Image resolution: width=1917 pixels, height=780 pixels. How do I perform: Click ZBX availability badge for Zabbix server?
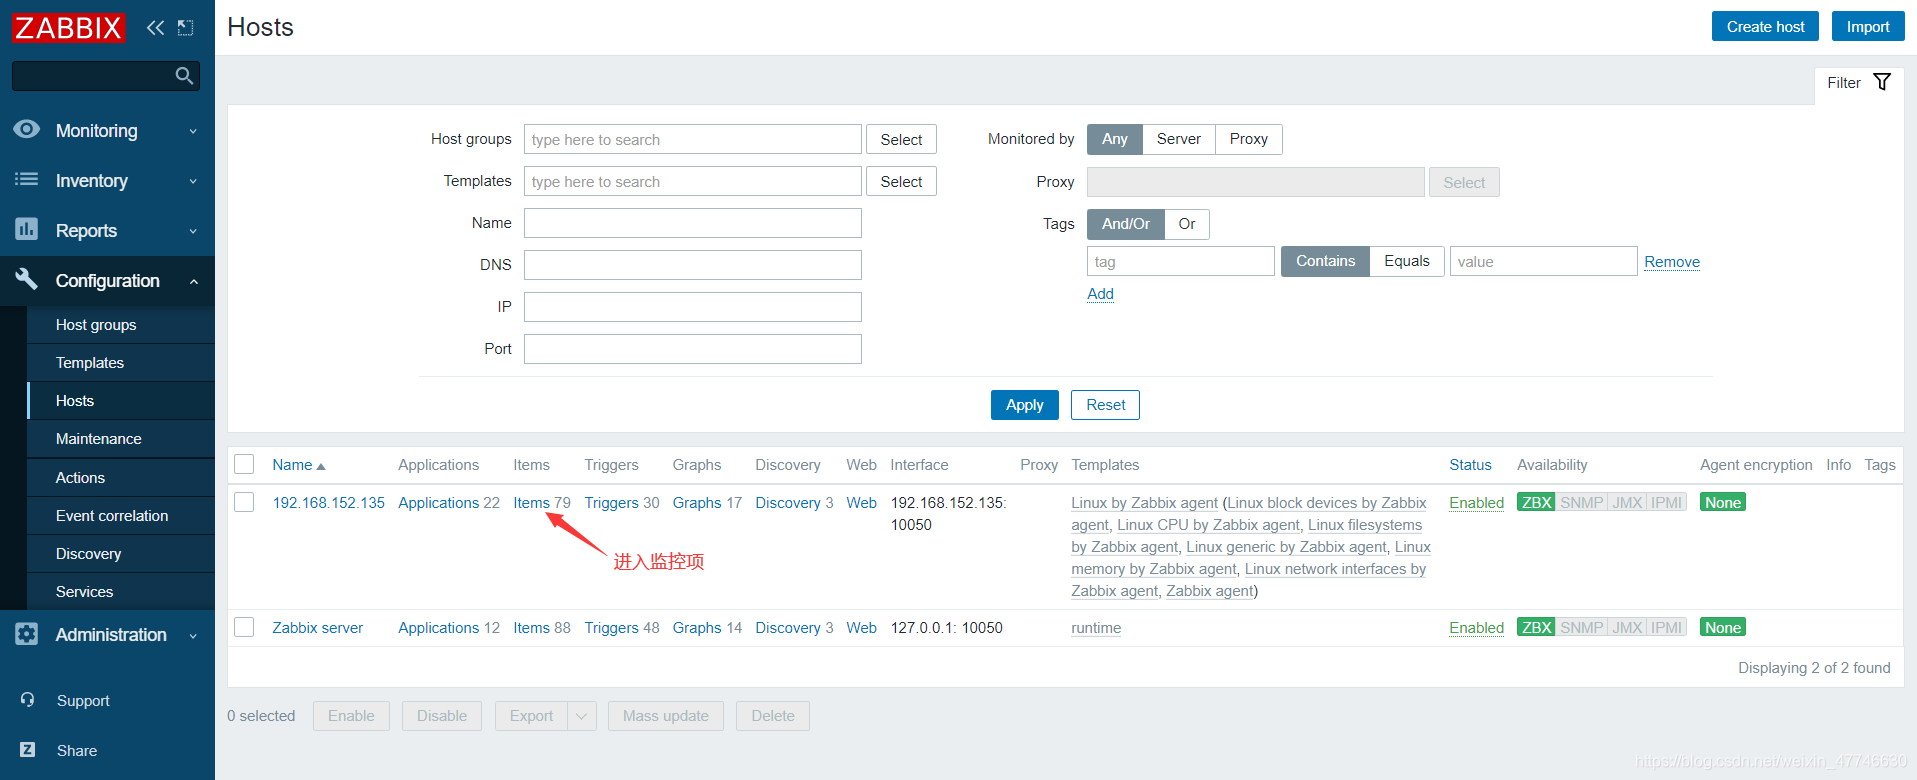(x=1536, y=628)
